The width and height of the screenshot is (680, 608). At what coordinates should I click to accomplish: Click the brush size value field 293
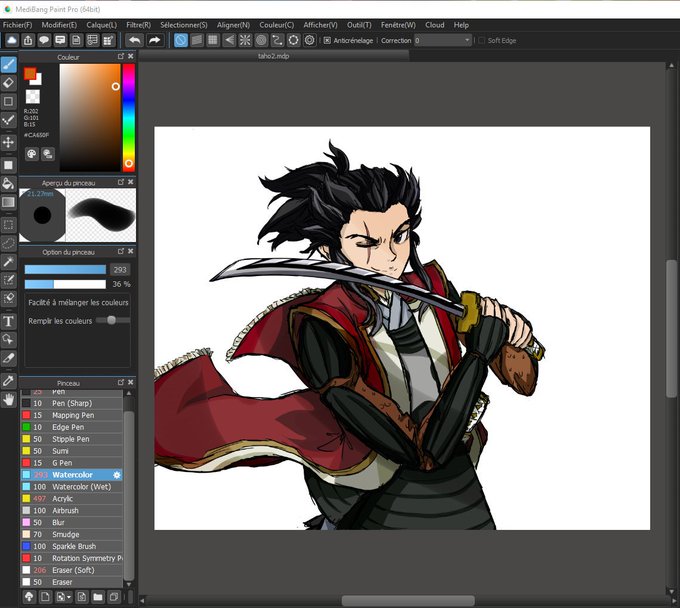[120, 270]
